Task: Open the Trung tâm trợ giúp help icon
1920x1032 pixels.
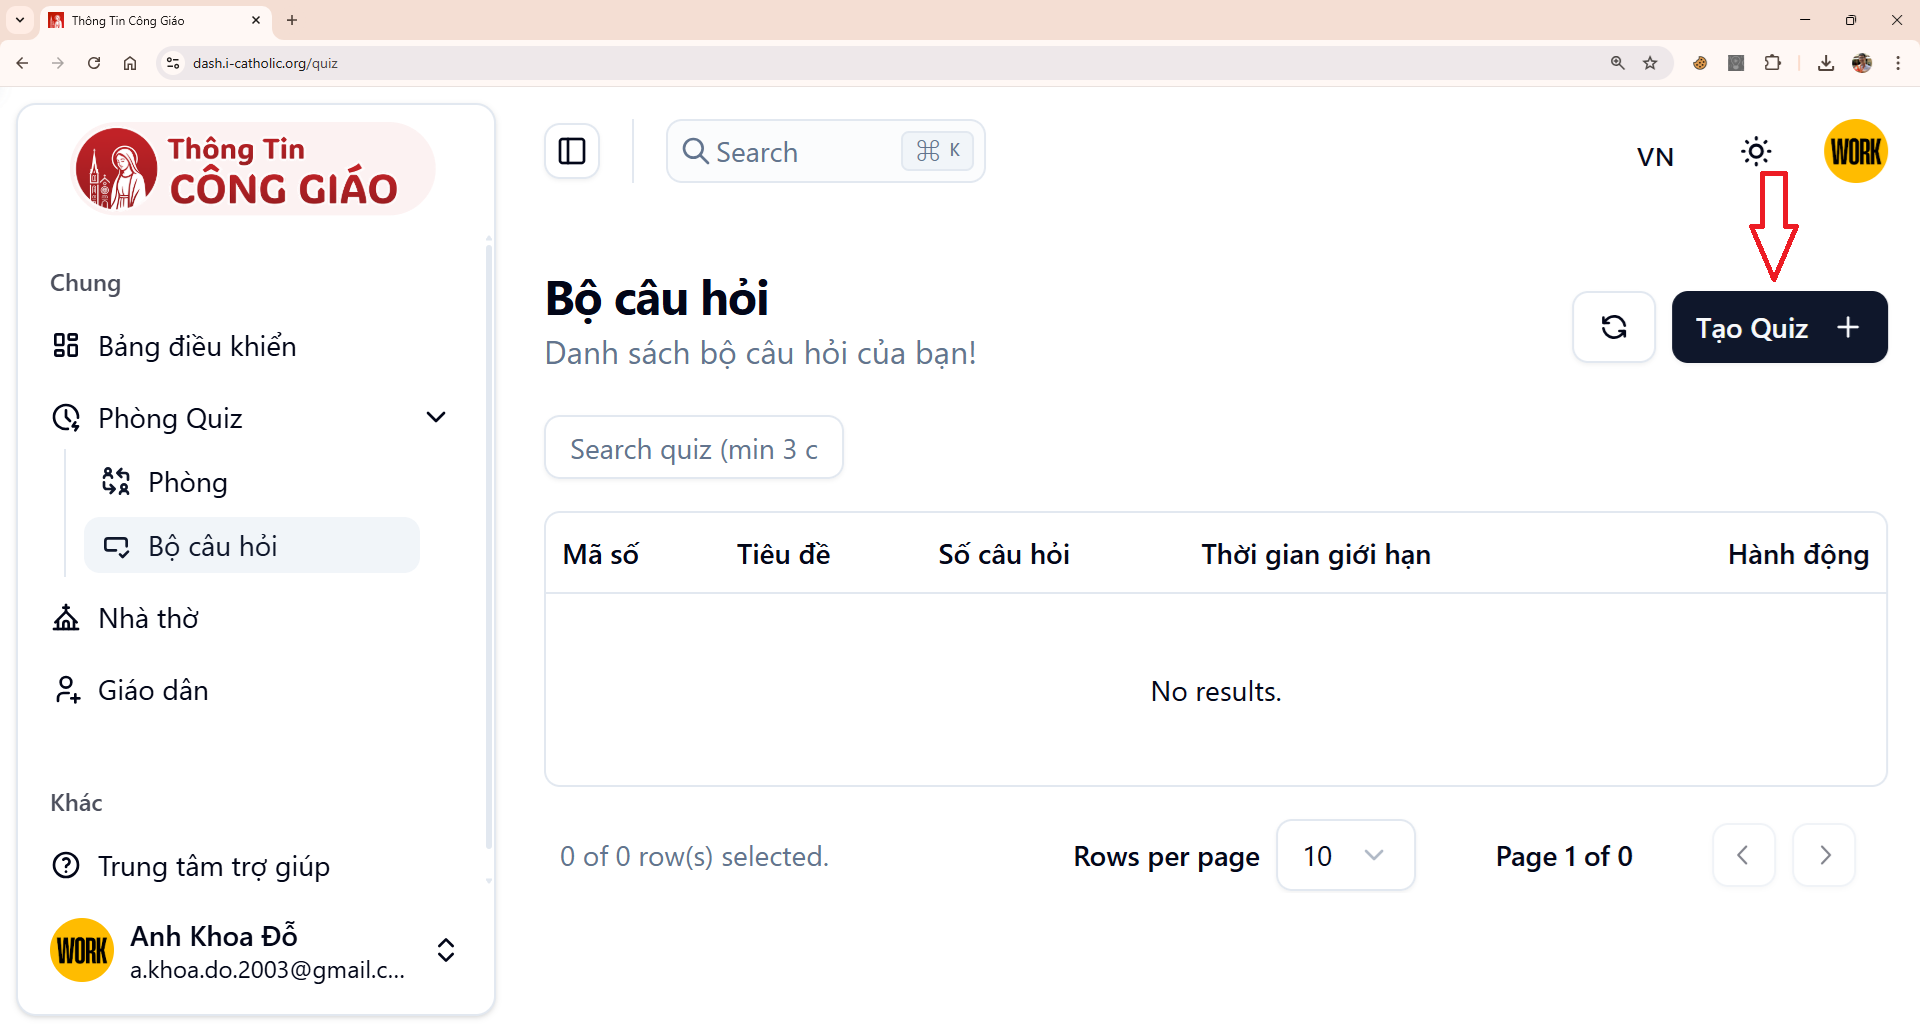Action: [66, 865]
